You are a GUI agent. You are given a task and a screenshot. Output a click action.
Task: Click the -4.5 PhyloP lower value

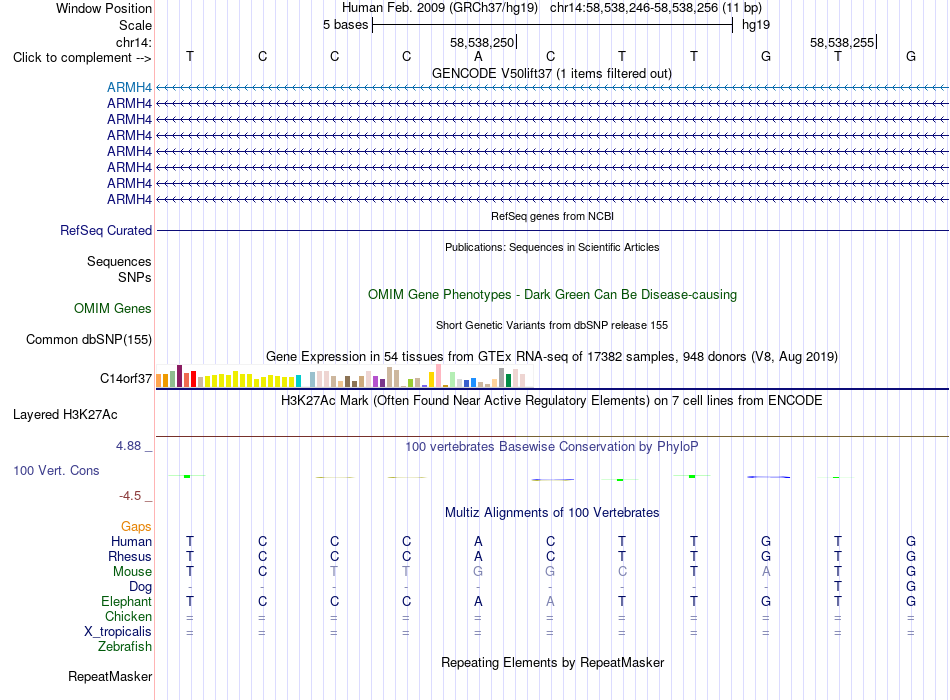pos(130,496)
